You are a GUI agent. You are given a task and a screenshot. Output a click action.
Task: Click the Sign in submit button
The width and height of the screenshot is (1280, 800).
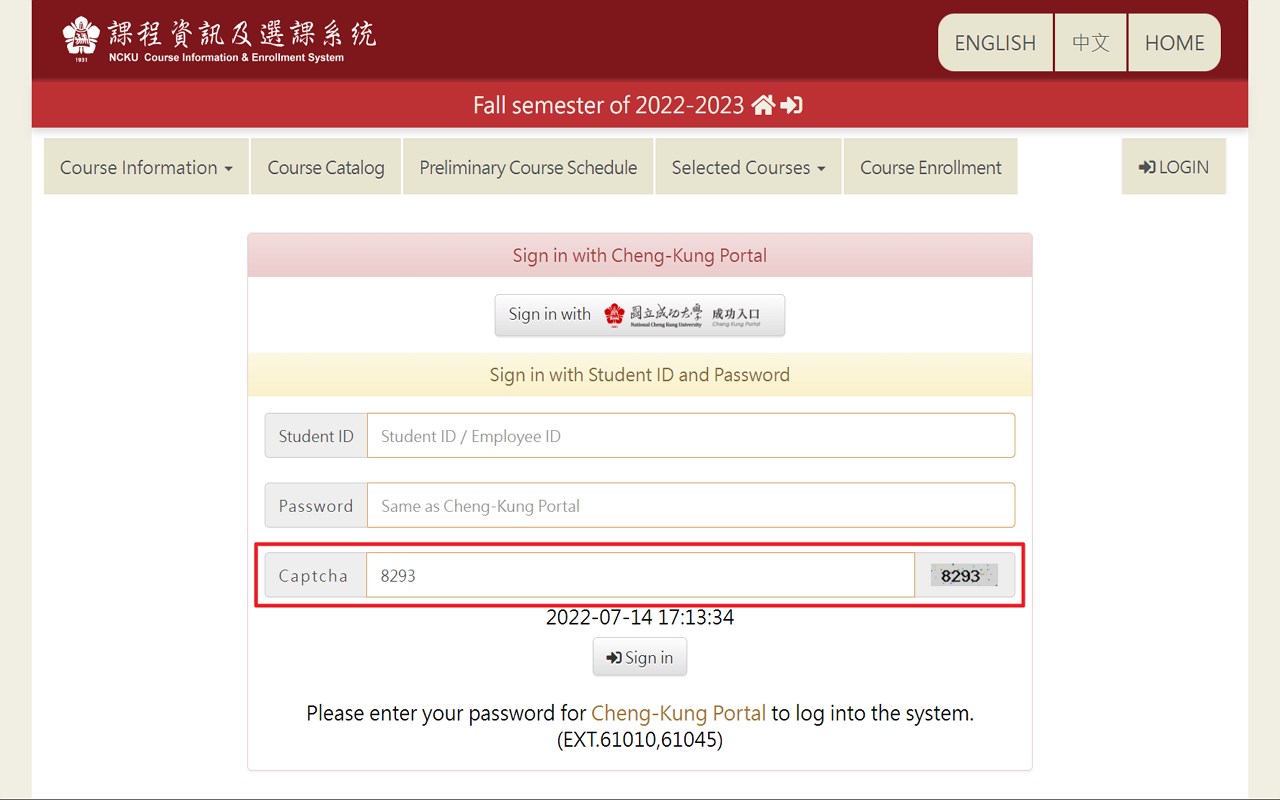640,657
